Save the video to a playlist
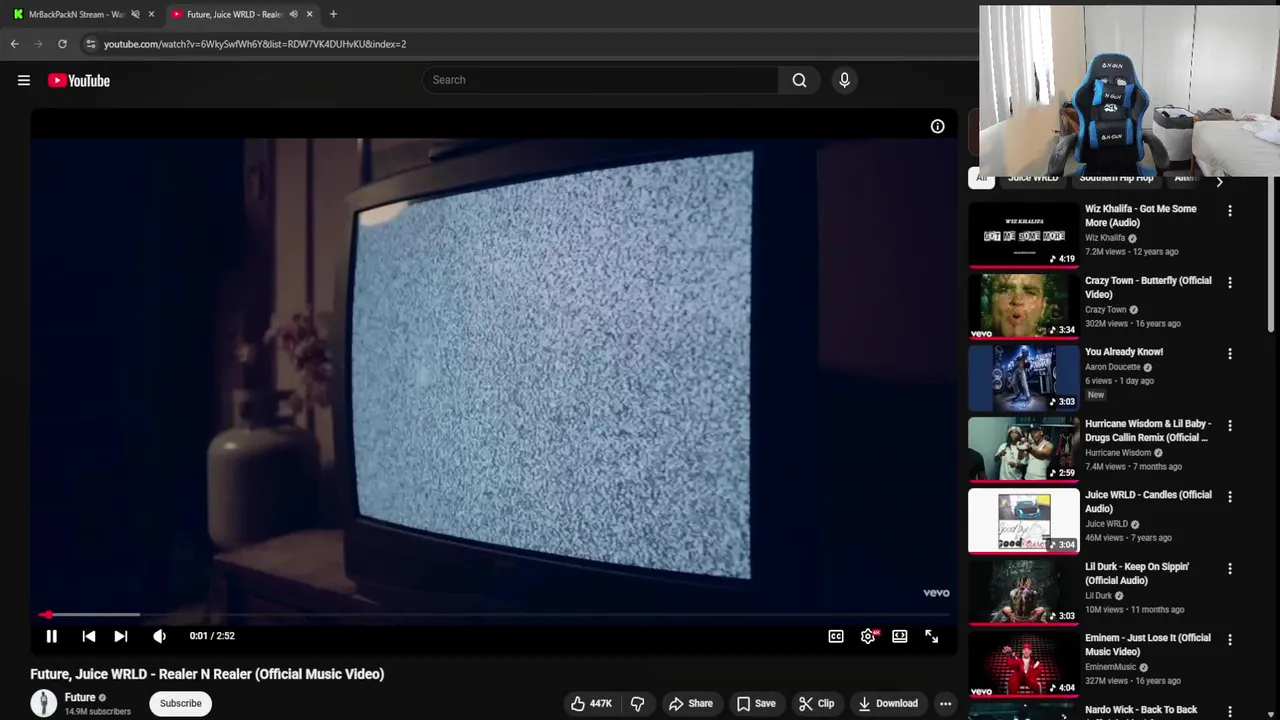Screen dimensions: 1280x720 point(756,704)
